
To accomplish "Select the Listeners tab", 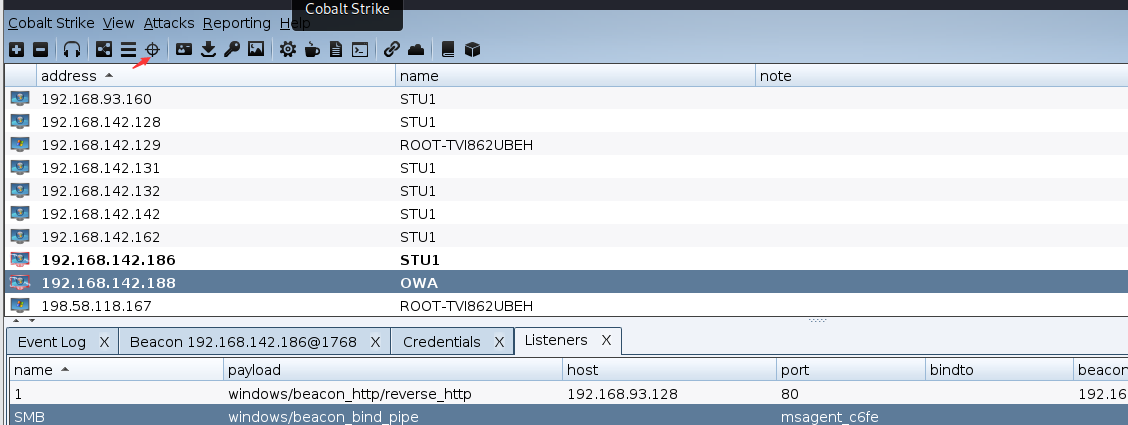I will point(556,340).
